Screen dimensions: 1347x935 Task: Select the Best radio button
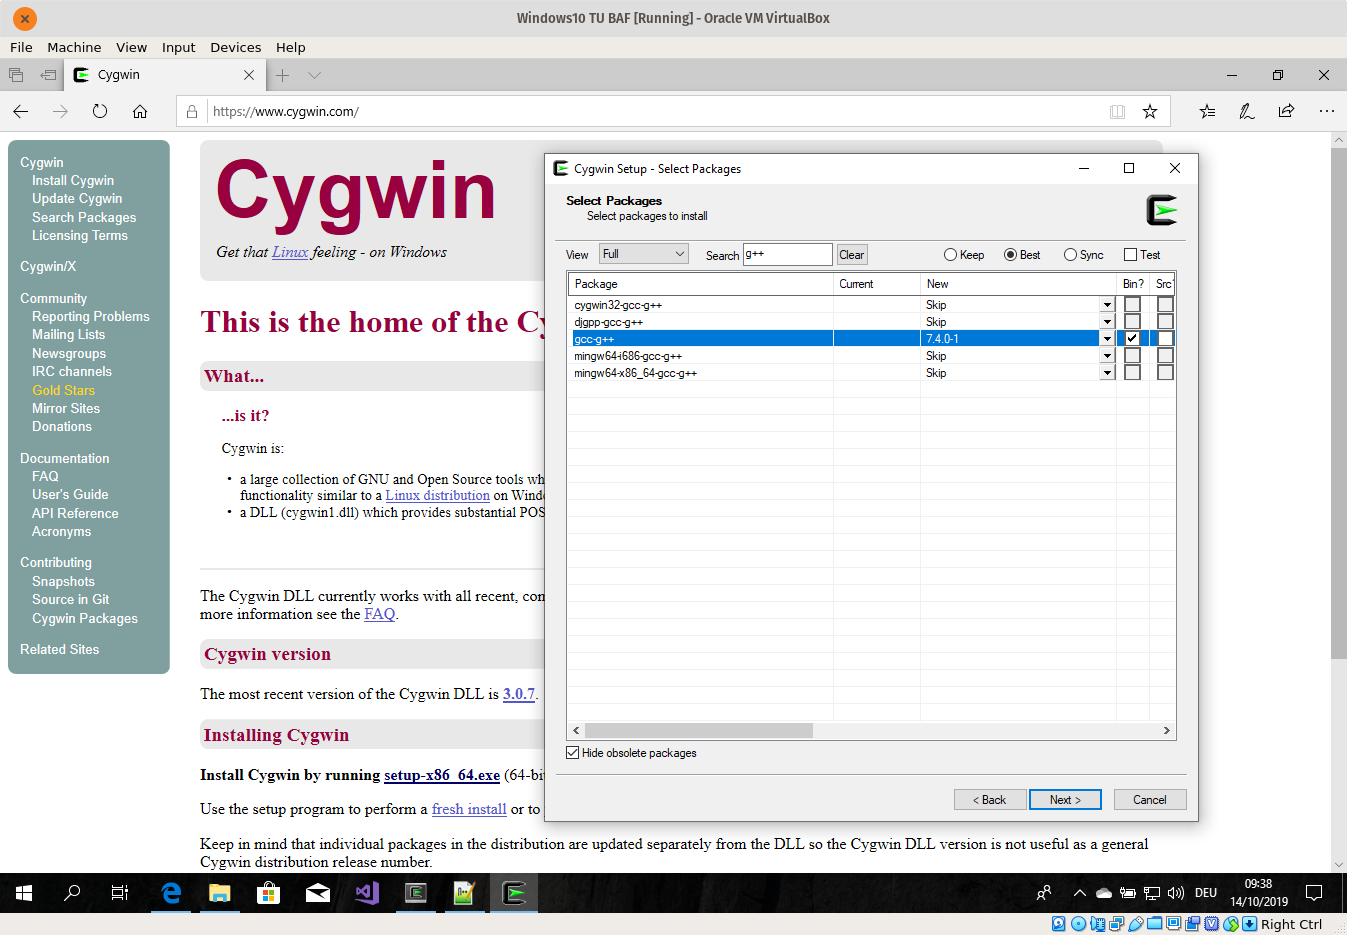pyautogui.click(x=1022, y=255)
